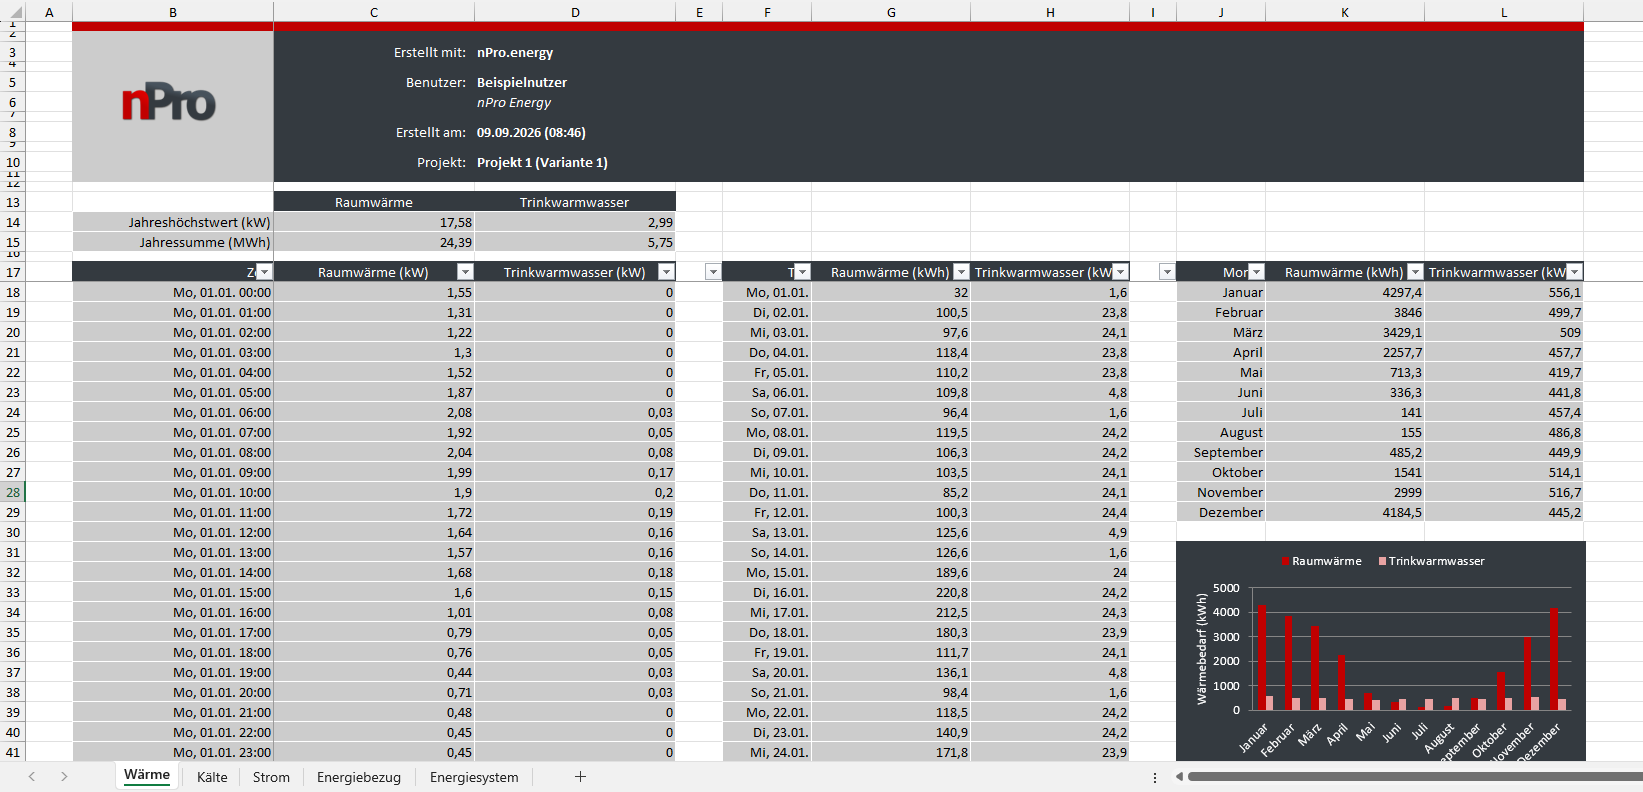Open the day filter arrow in column F
Screen dimensions: 1643x792
coord(802,272)
